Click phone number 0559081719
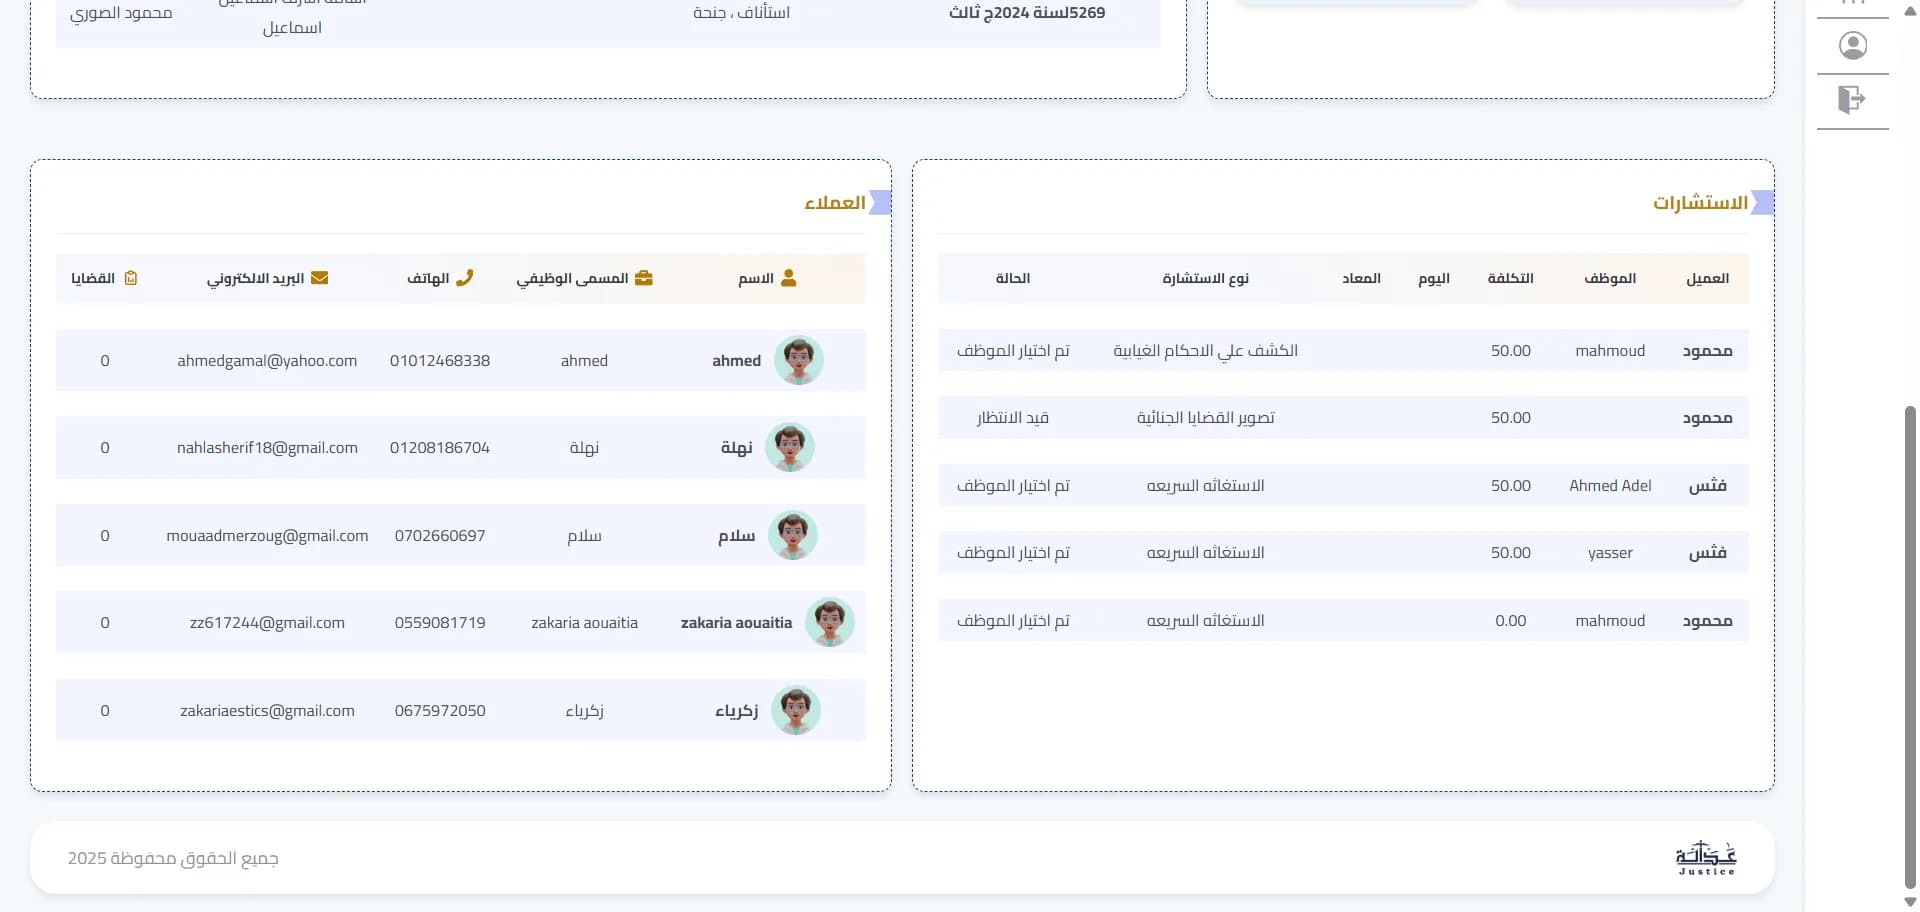Screen dimensions: 1920x912 440,623
